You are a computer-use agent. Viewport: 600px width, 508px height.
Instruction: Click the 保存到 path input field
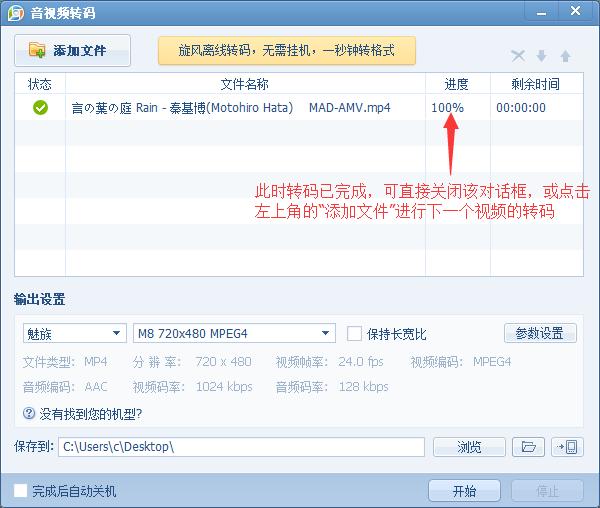241,447
